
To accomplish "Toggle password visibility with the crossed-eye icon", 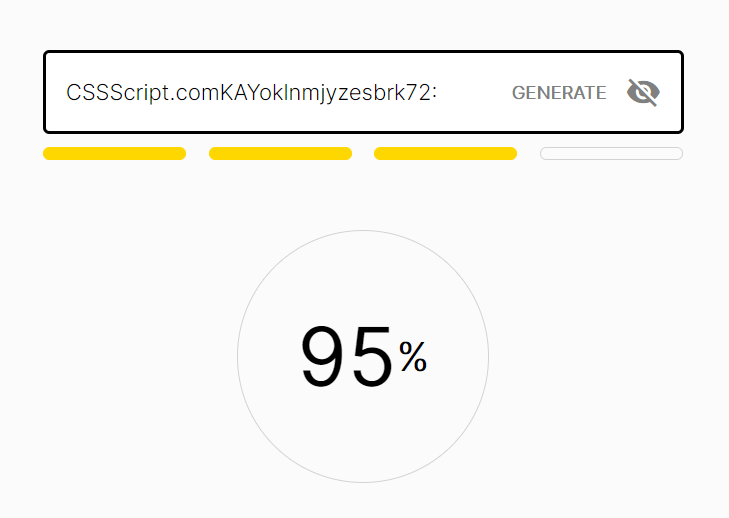I will (x=642, y=93).
